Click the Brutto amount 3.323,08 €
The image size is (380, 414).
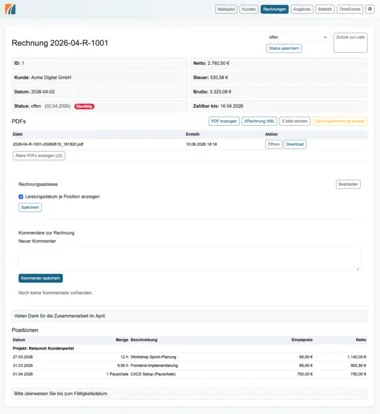point(220,92)
